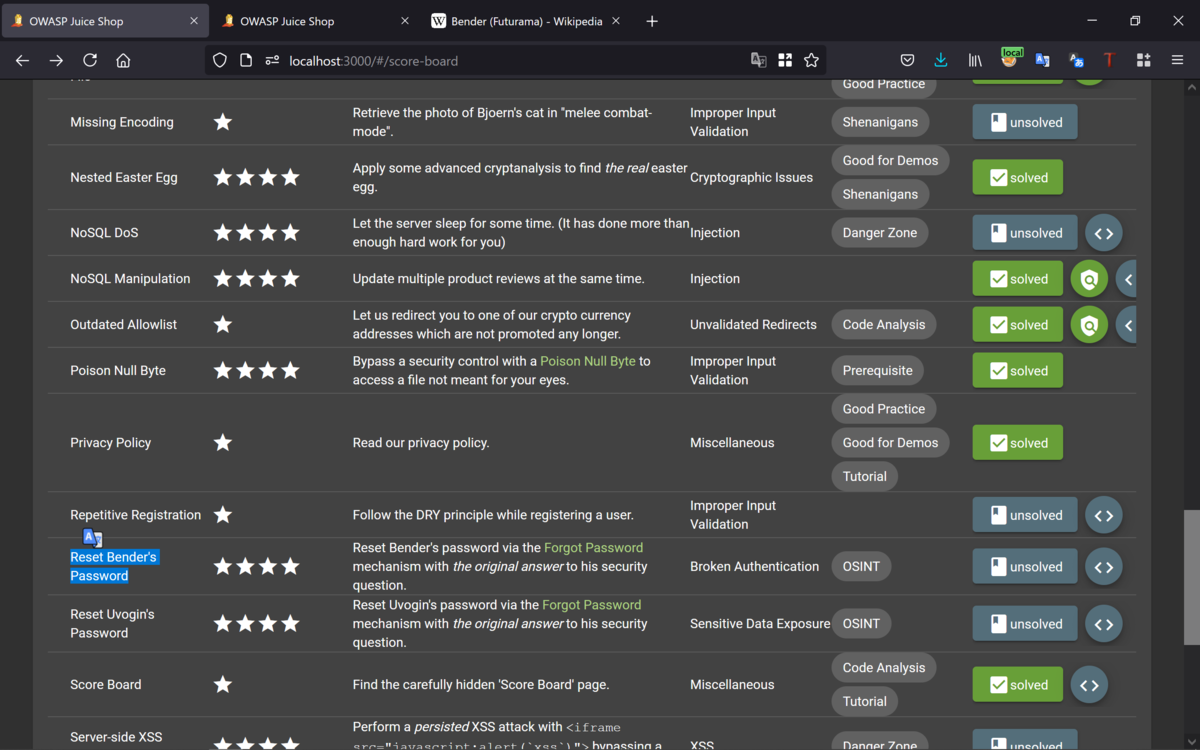Close the Bender (Futurama) Wikipedia tab
The image size is (1200, 750).
pos(616,21)
